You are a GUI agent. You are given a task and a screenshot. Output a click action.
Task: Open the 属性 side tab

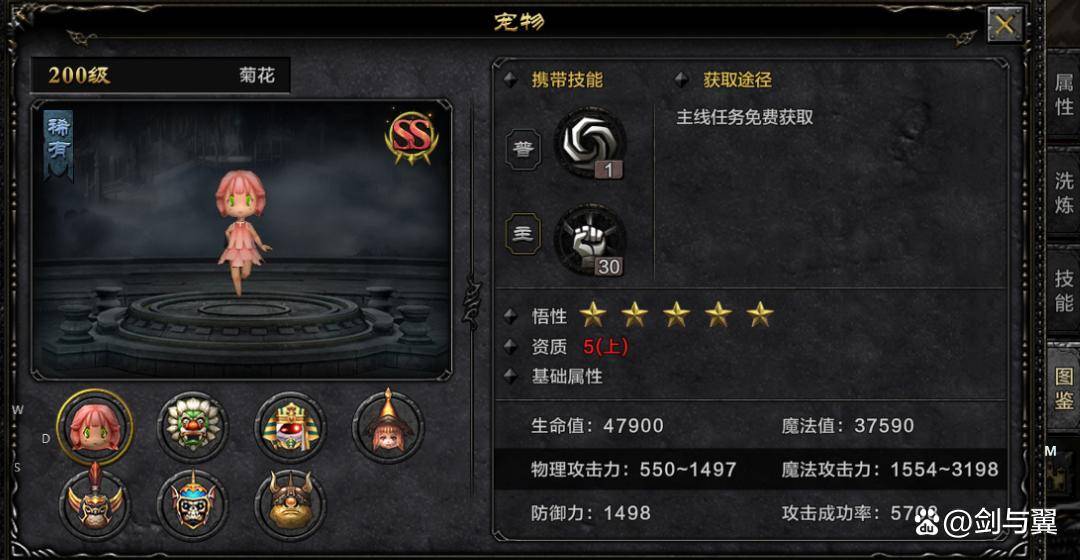coord(1063,94)
